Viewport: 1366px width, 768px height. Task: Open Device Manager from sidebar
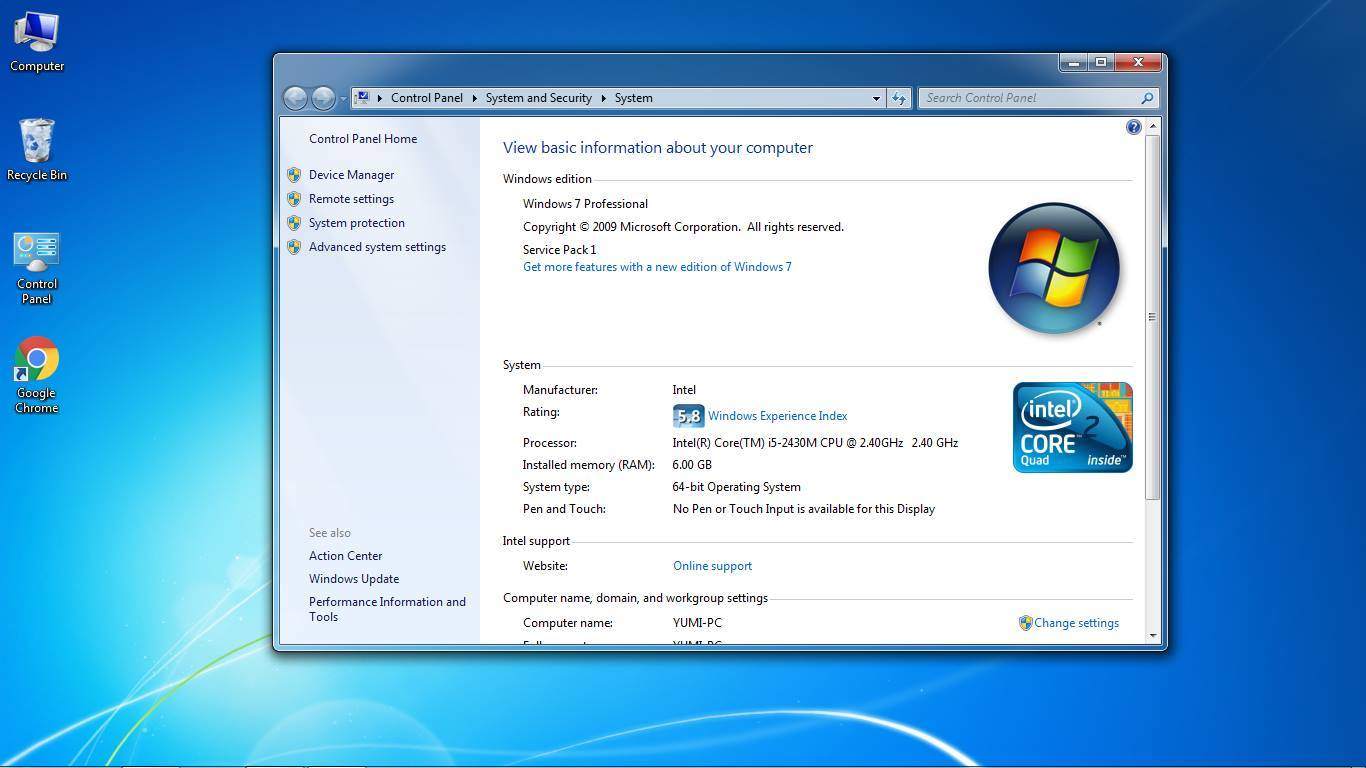351,175
